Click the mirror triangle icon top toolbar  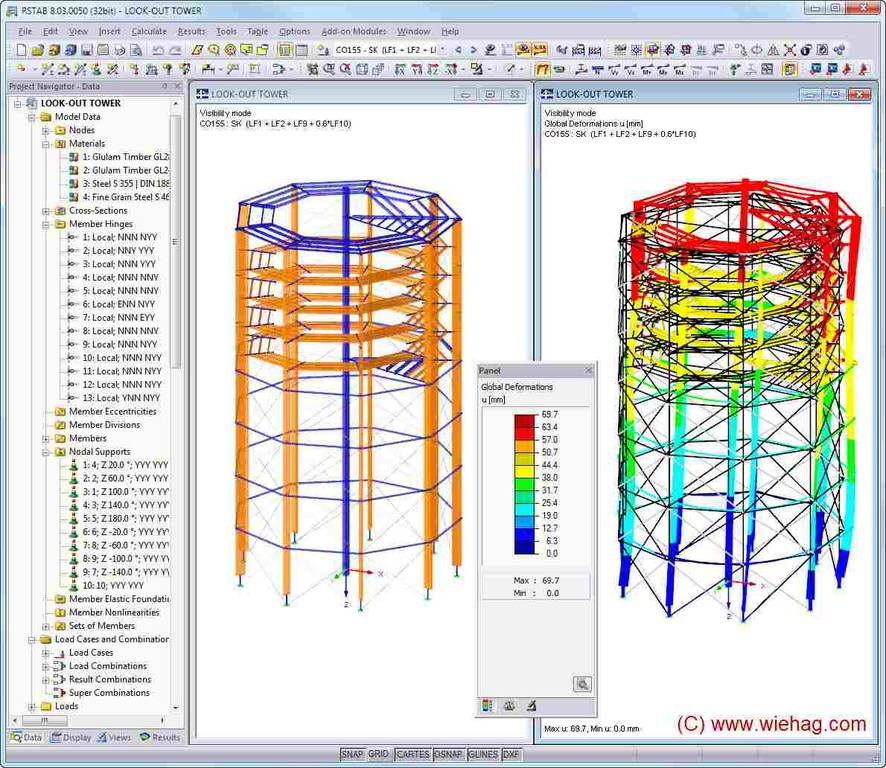tap(773, 50)
